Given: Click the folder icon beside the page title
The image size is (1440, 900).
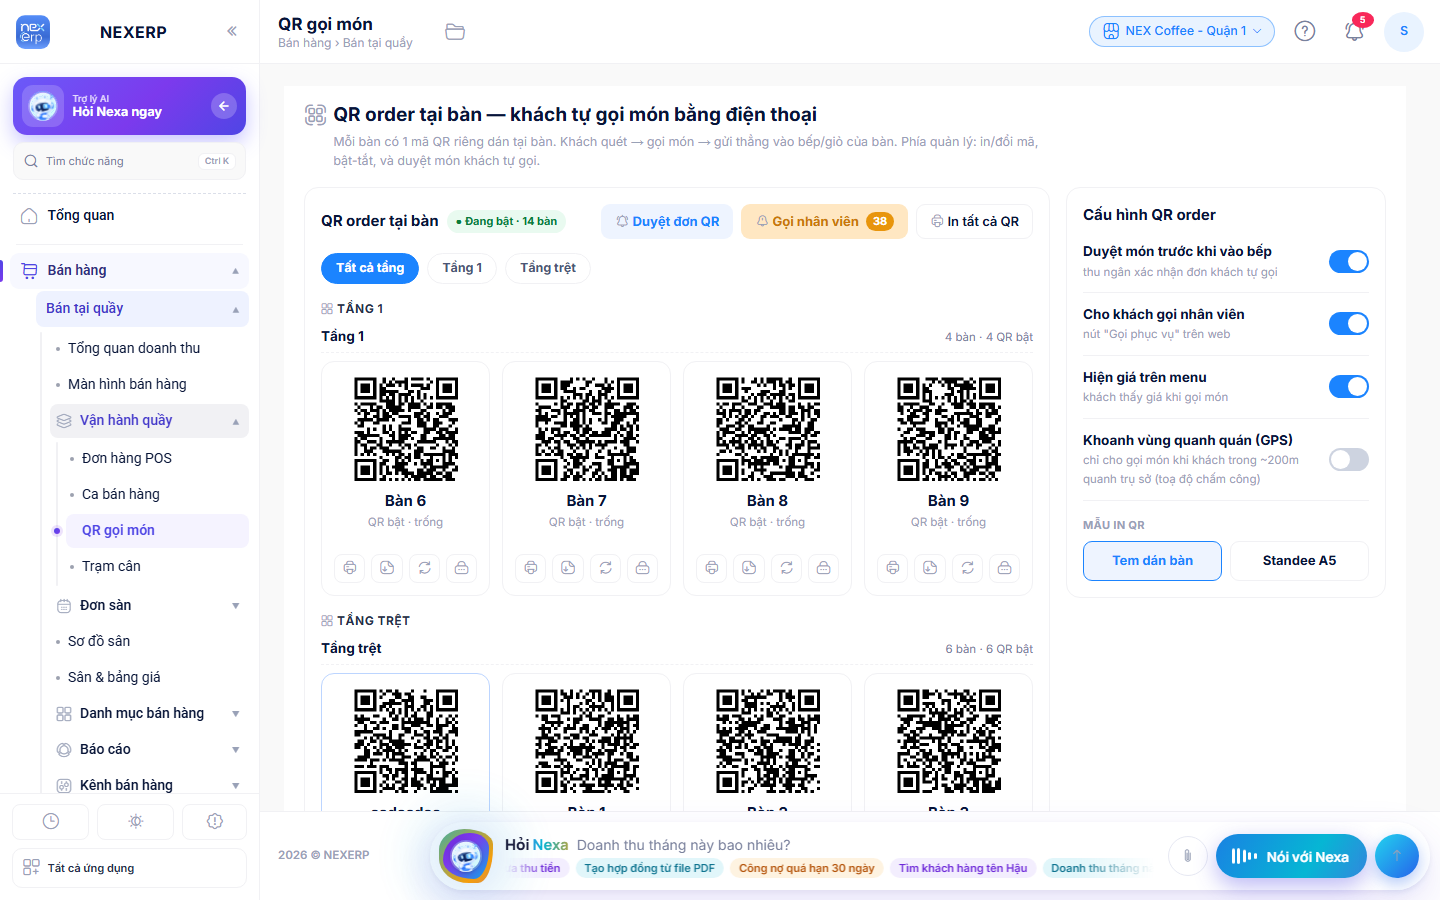Looking at the screenshot, I should tap(455, 32).
